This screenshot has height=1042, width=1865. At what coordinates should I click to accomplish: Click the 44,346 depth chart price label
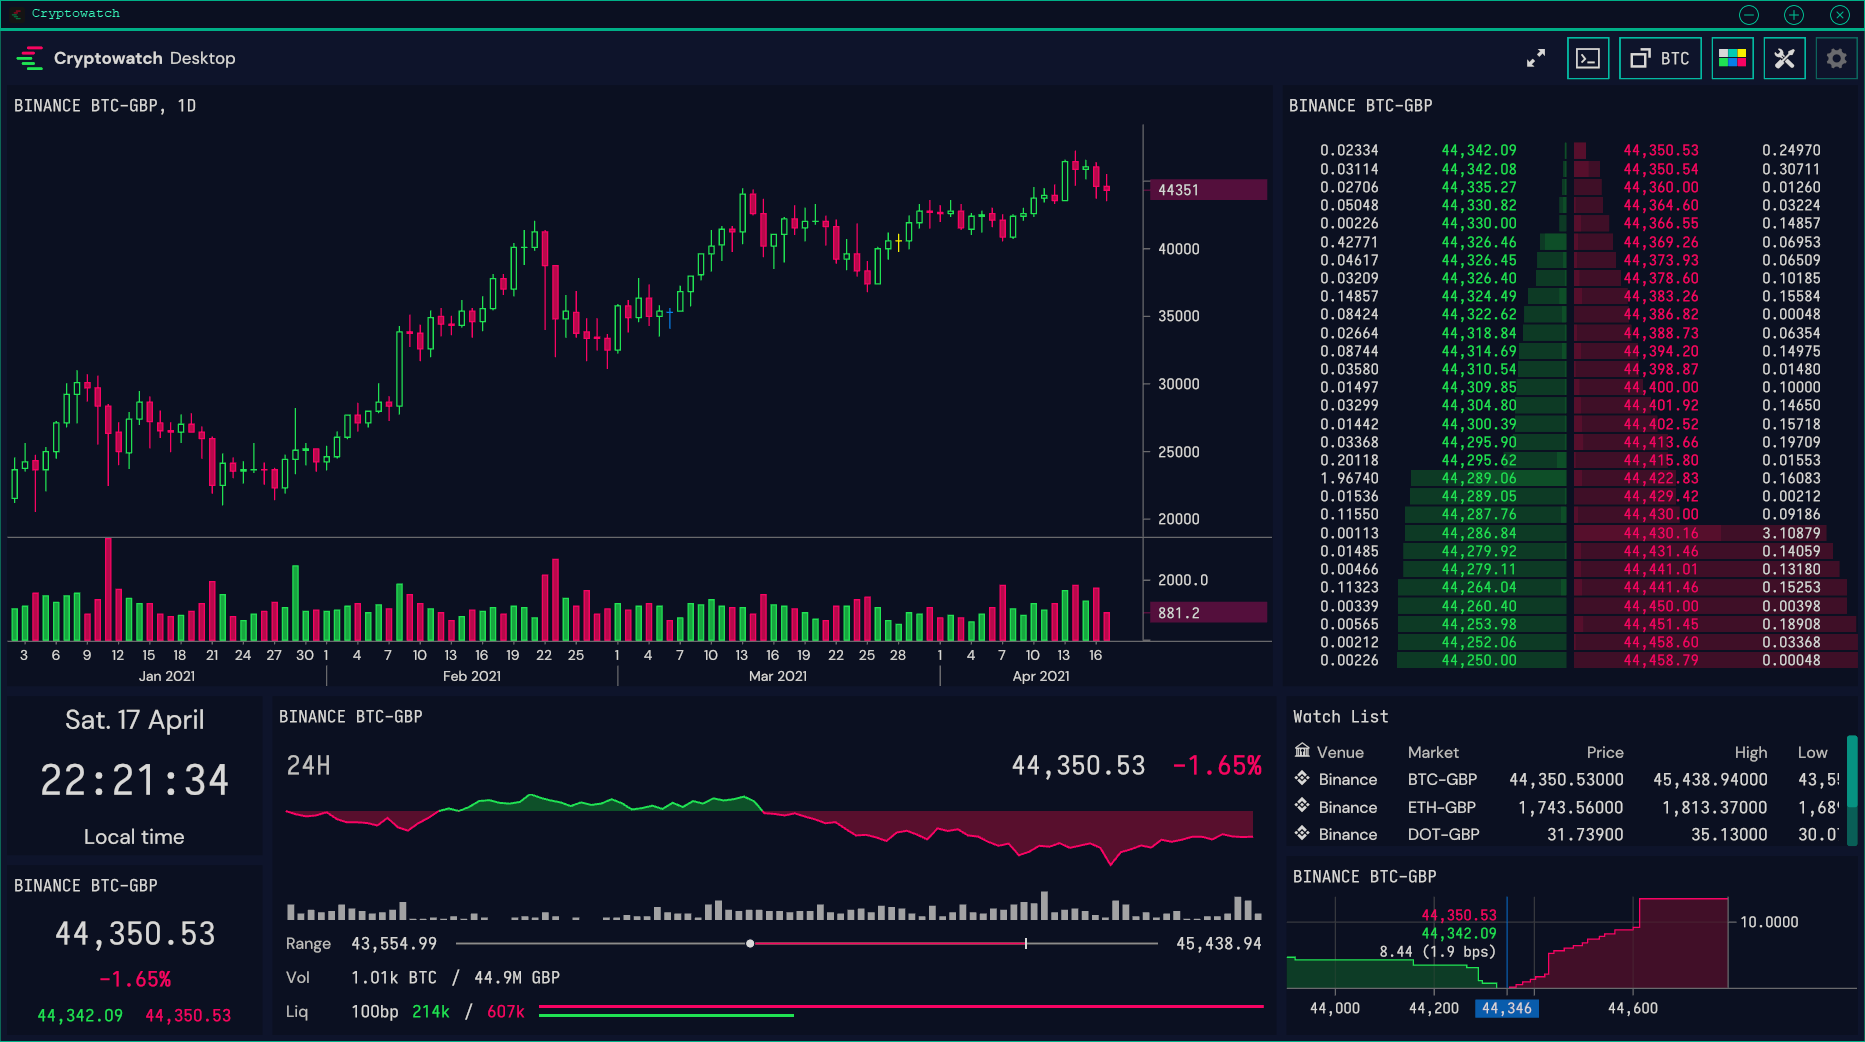[x=1507, y=1008]
